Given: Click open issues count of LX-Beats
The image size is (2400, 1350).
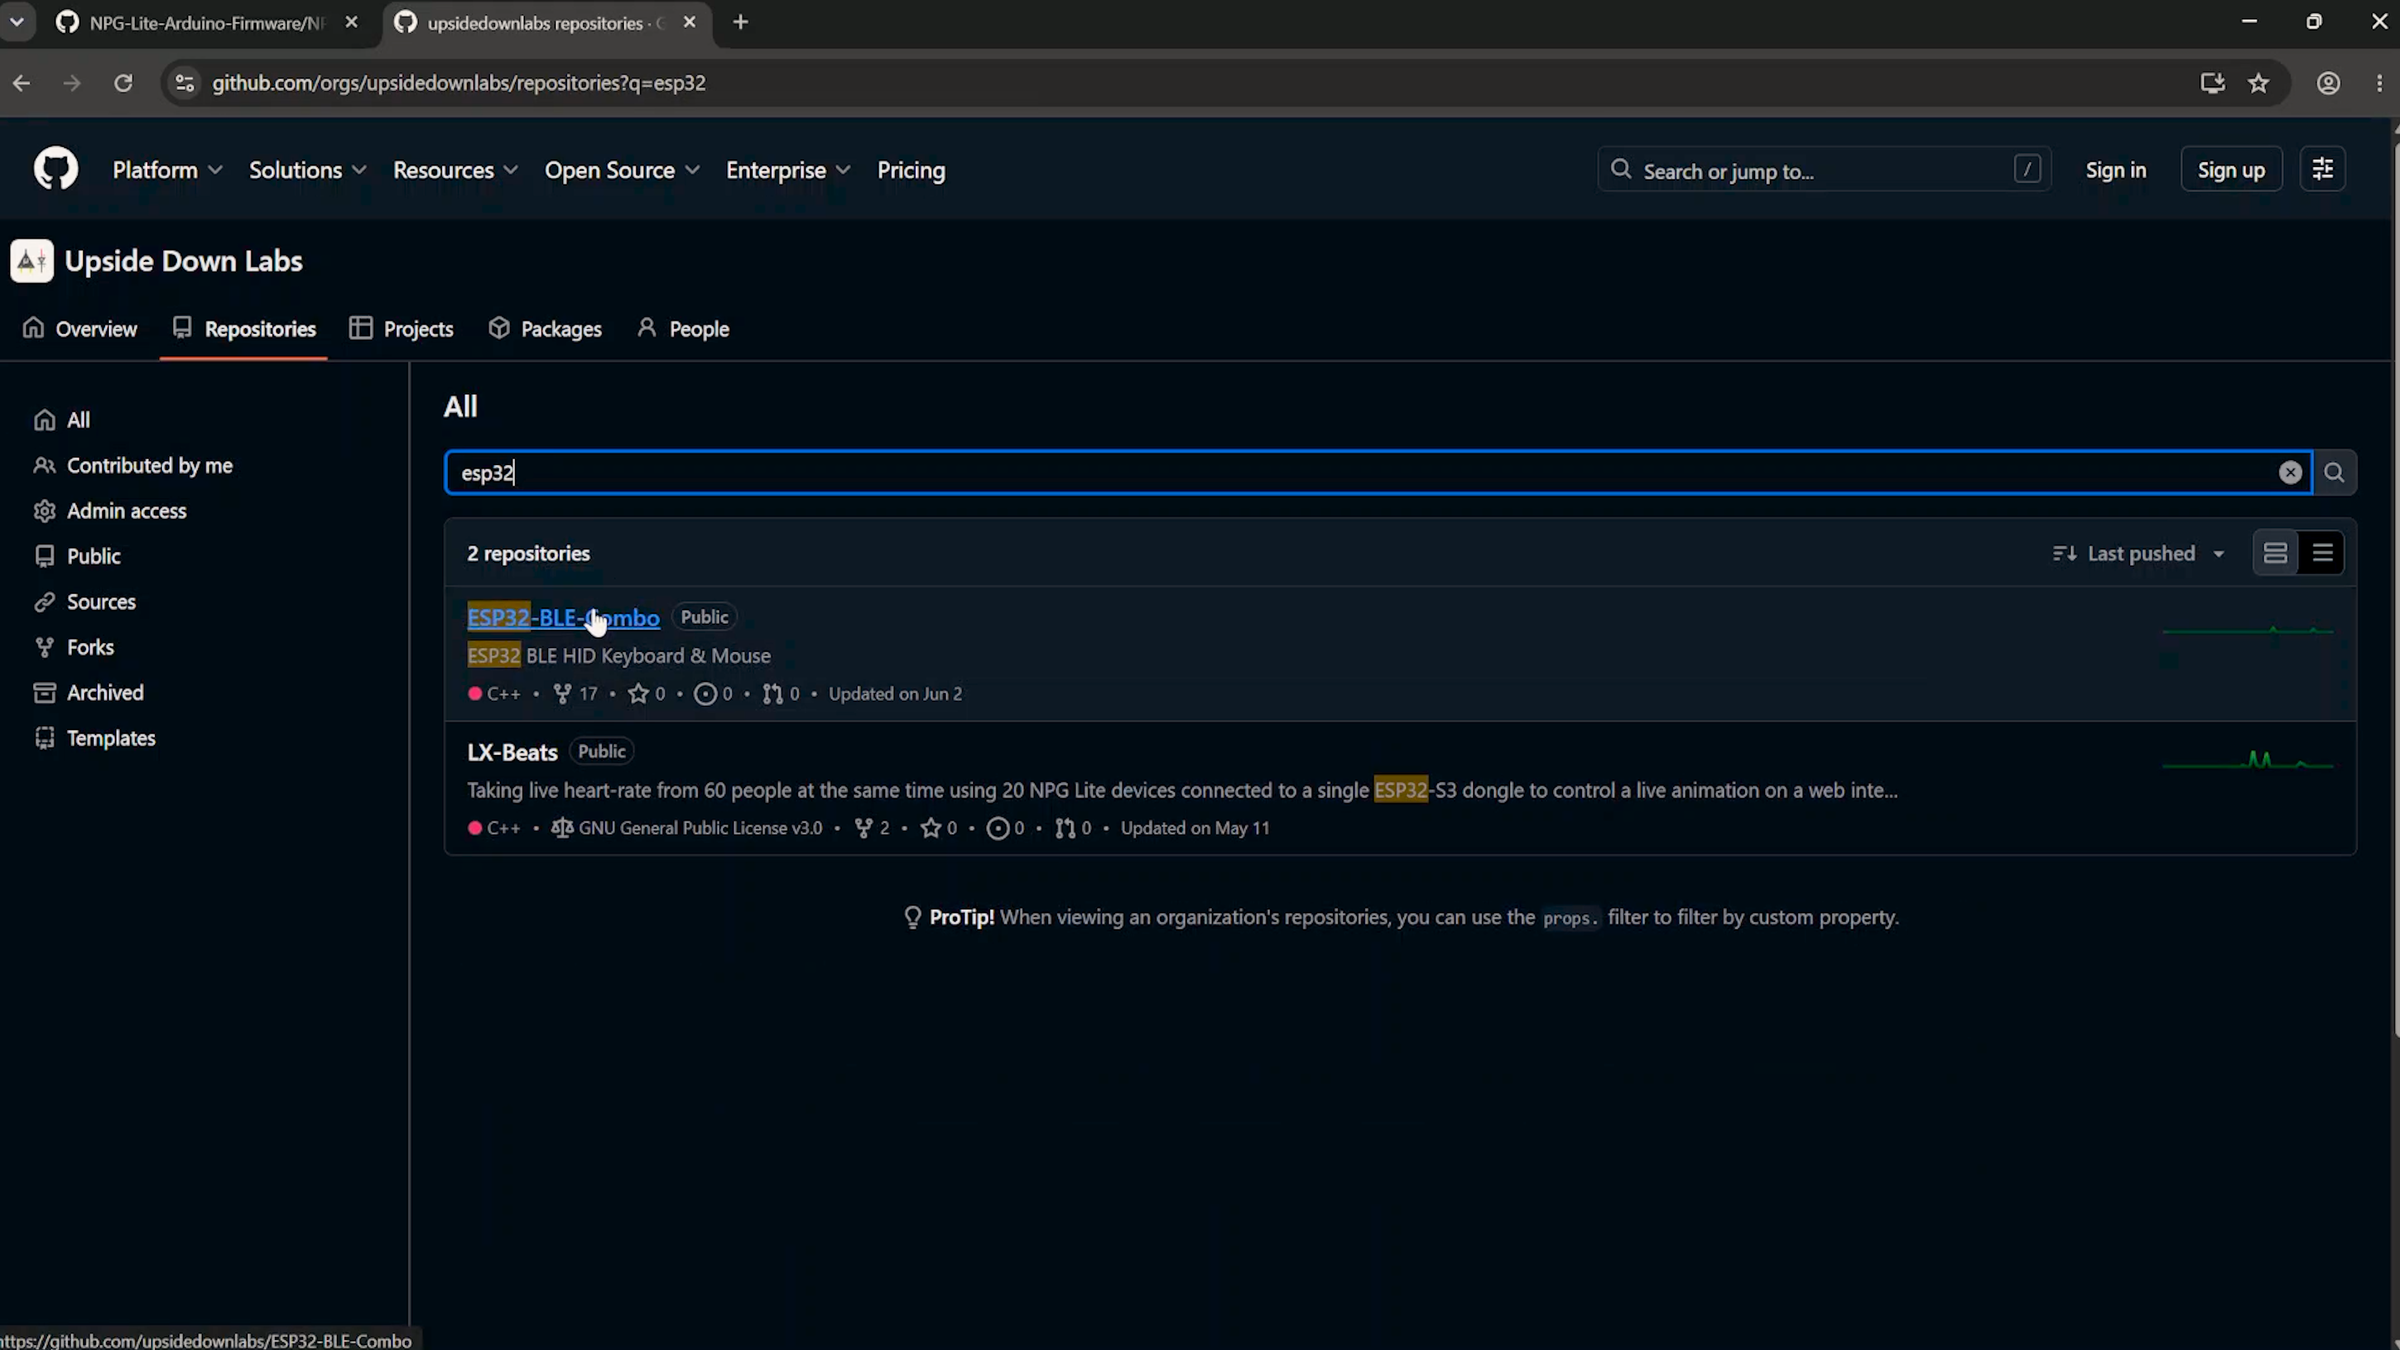Looking at the screenshot, I should pos(1006,828).
